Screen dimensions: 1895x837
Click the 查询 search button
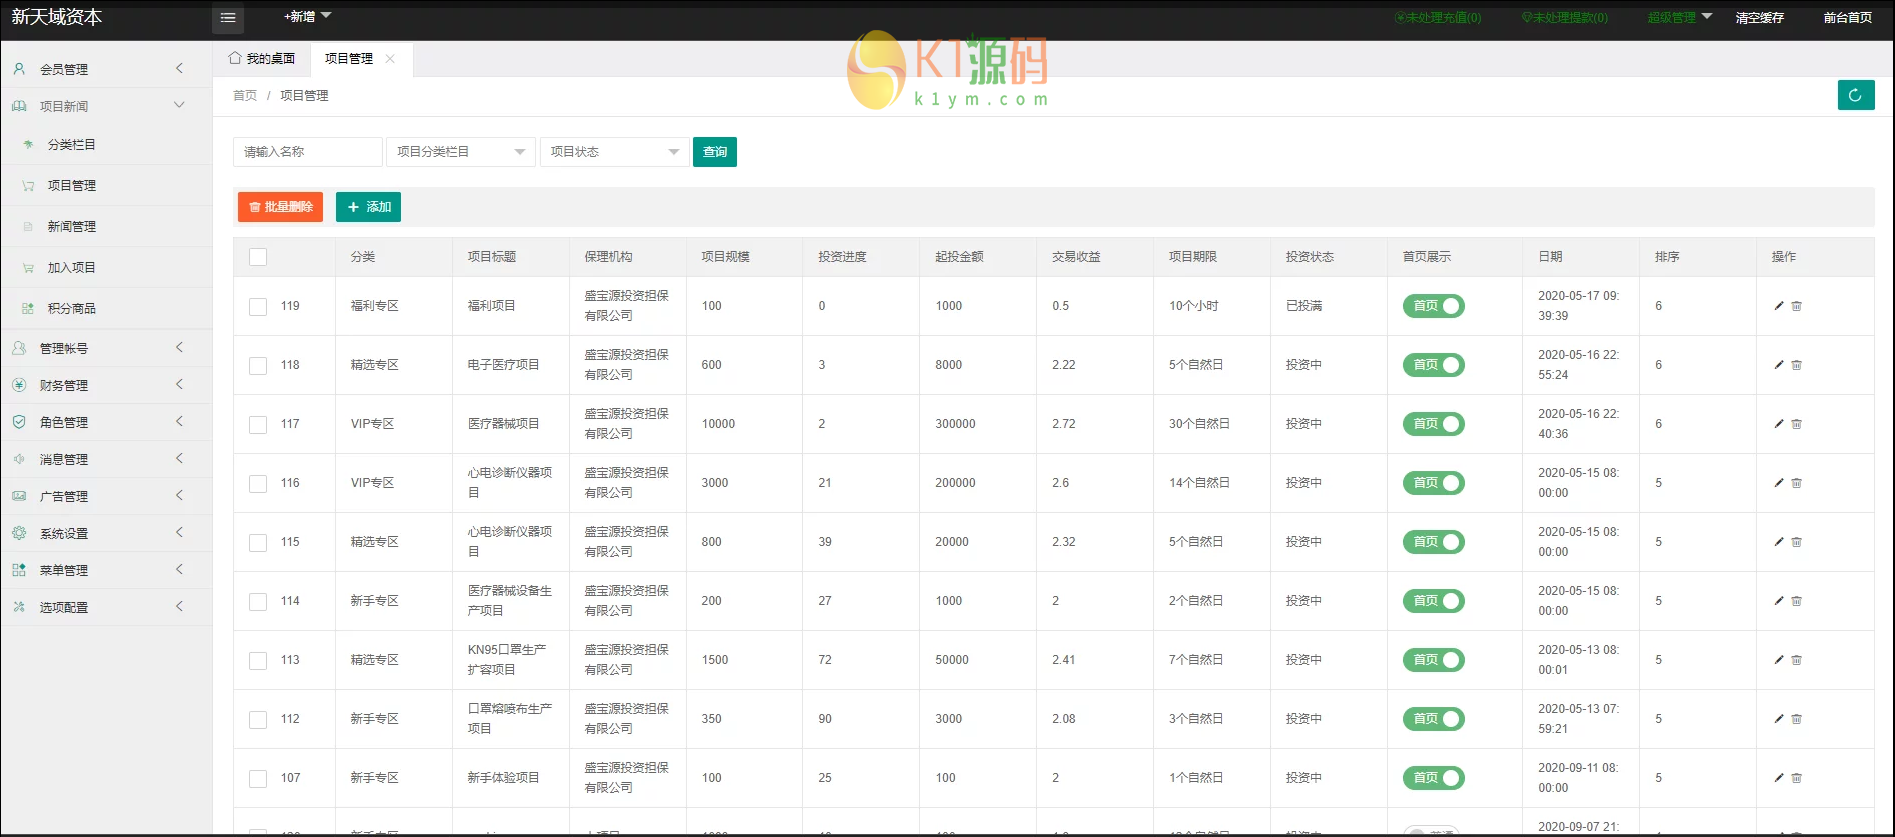715,152
